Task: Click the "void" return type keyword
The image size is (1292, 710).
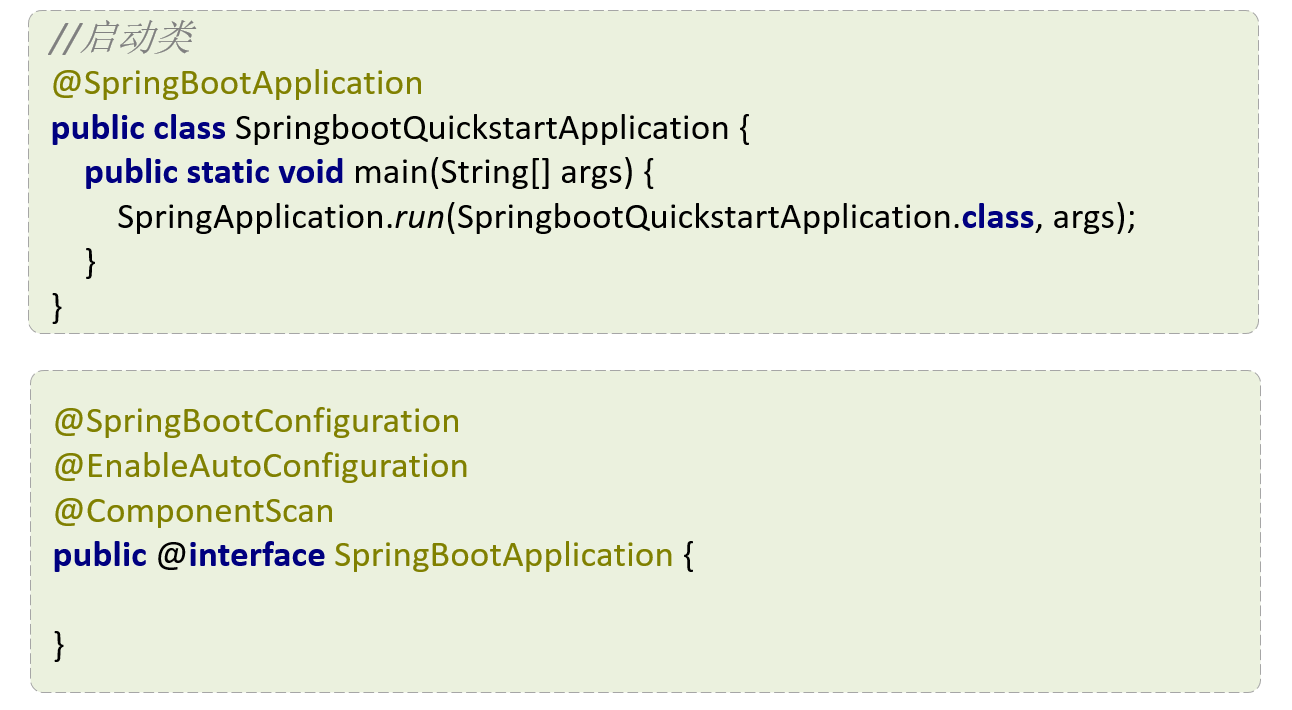Action: tap(310, 173)
